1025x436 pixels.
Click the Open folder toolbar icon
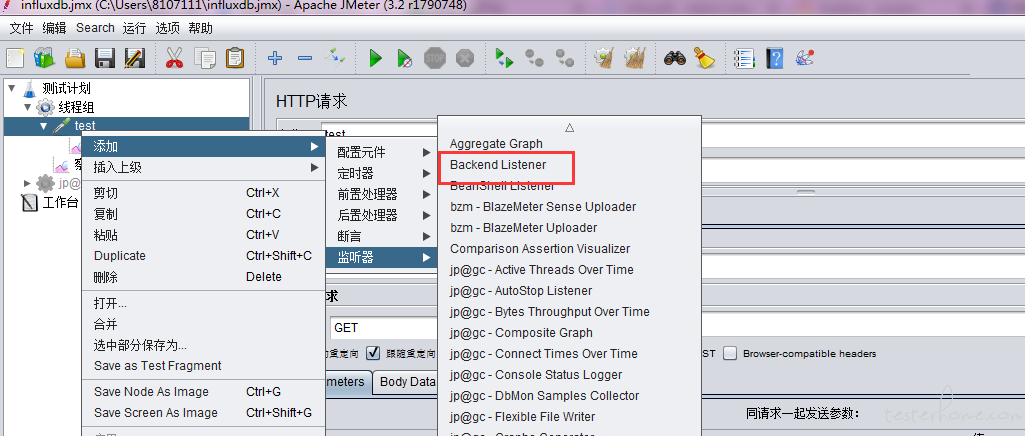pos(75,59)
